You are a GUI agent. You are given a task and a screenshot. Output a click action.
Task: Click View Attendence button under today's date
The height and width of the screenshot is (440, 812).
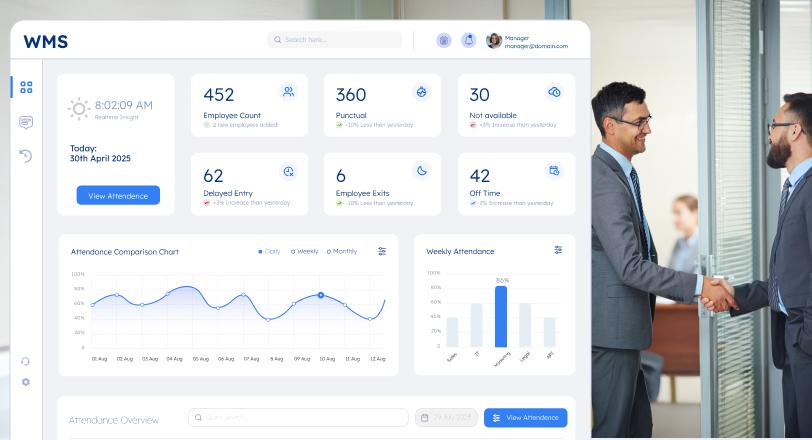pyautogui.click(x=118, y=196)
